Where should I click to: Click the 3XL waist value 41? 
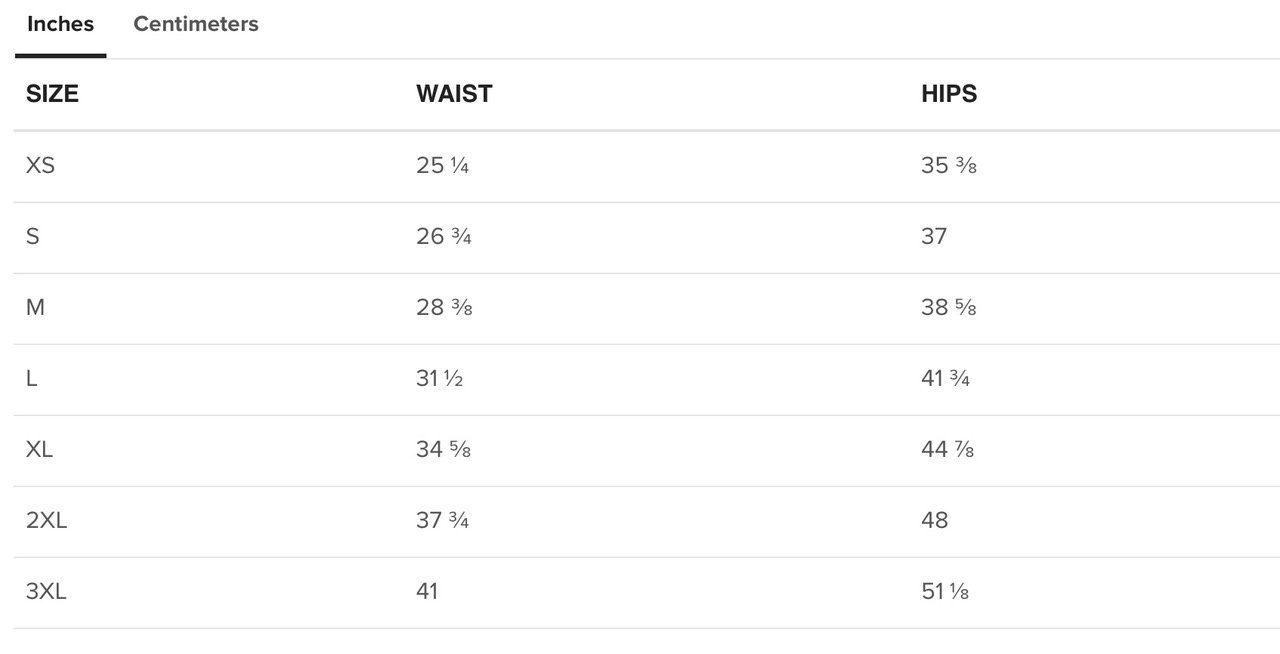[427, 592]
